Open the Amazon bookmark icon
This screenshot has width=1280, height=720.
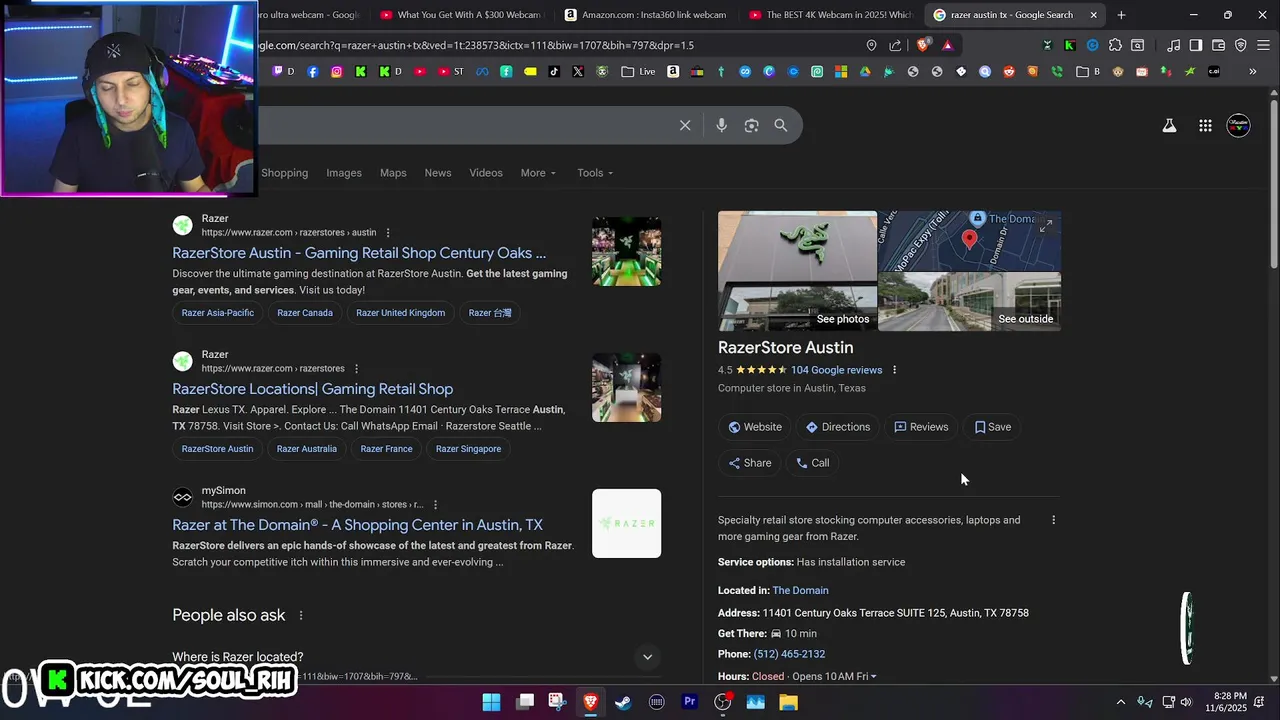pyautogui.click(x=673, y=71)
